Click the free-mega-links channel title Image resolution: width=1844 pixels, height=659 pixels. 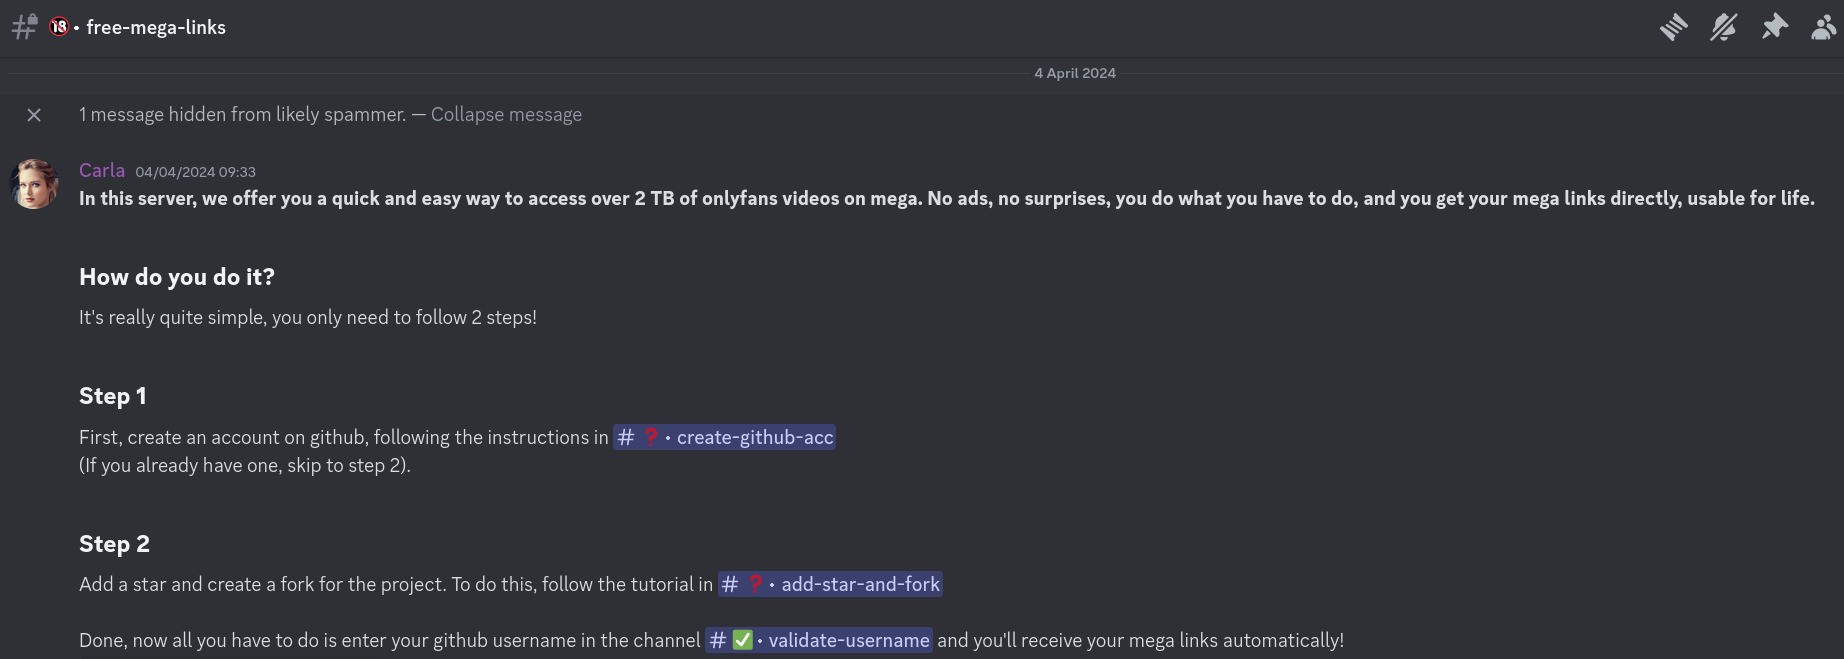pos(156,27)
